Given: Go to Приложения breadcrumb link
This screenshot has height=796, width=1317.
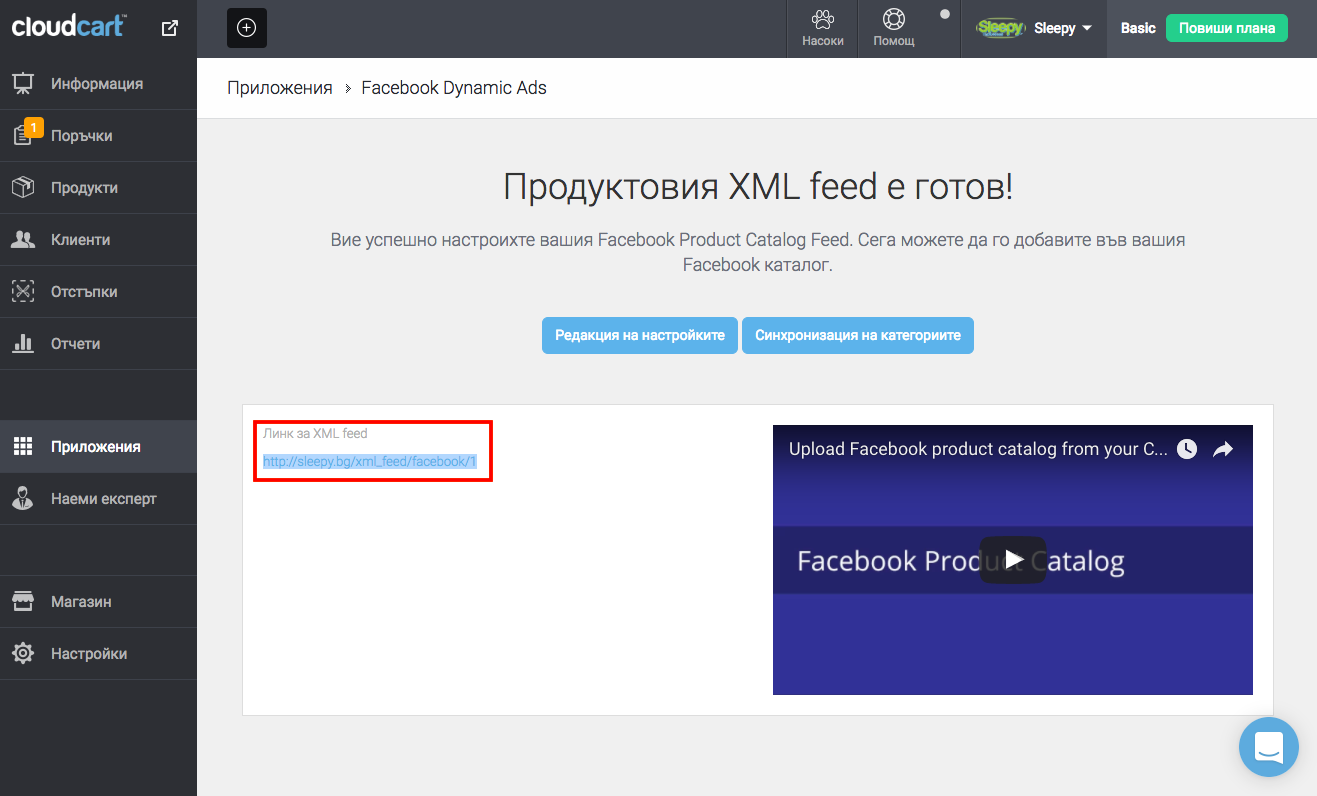Looking at the screenshot, I should point(280,88).
